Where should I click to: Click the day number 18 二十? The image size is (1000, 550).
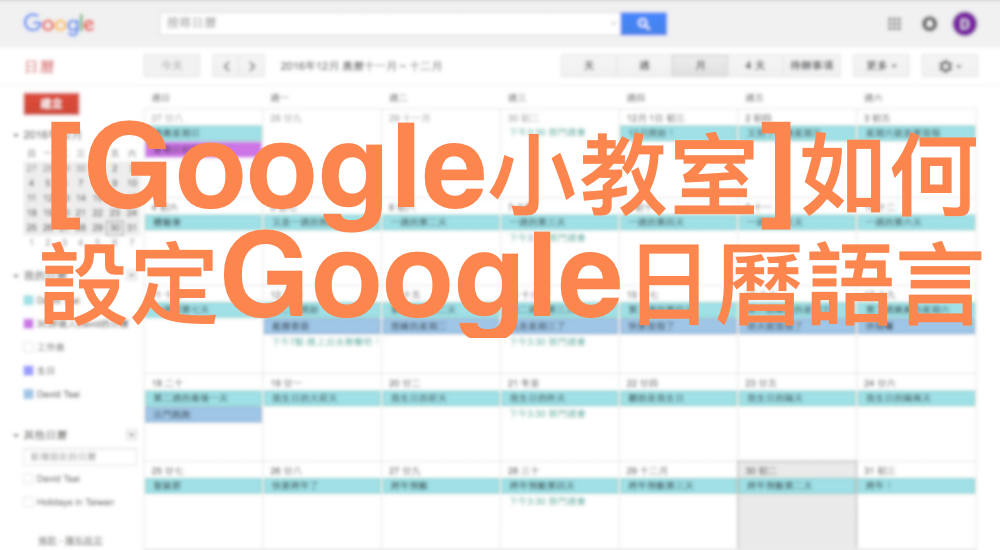(166, 383)
